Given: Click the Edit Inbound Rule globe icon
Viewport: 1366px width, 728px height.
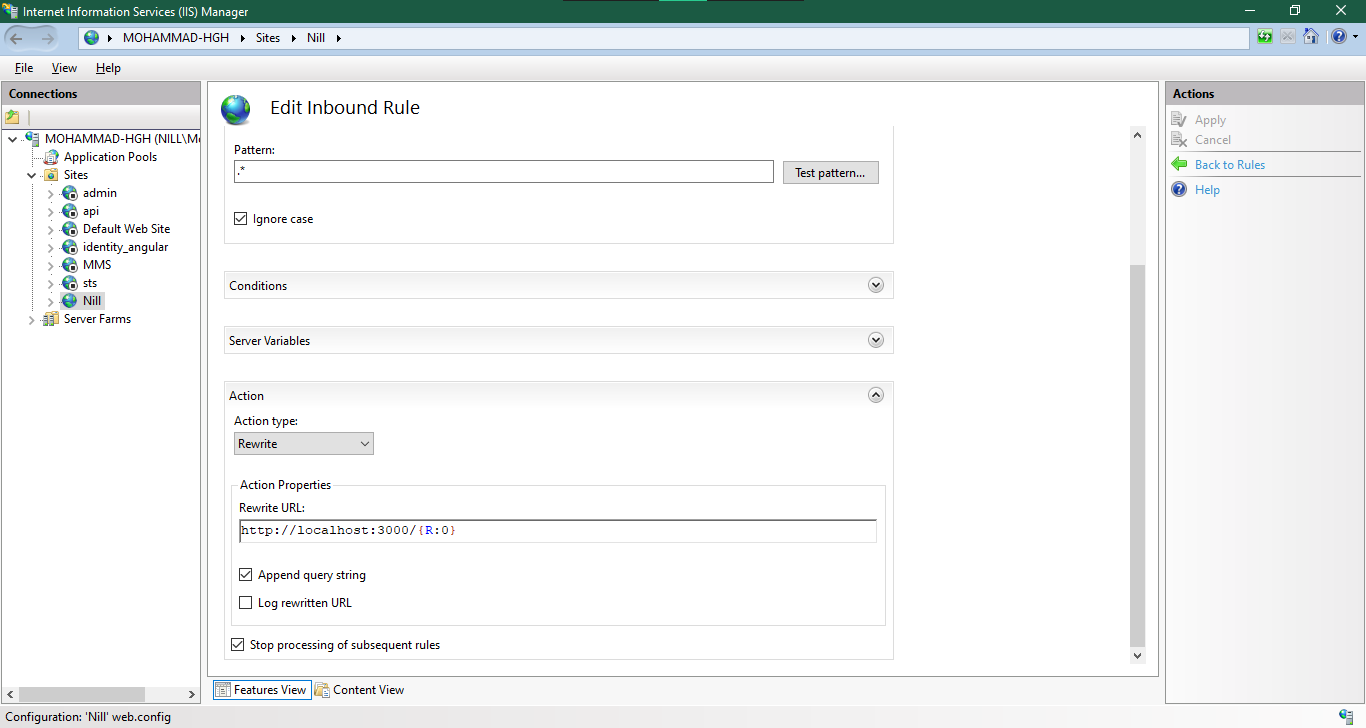Looking at the screenshot, I should click(x=236, y=109).
